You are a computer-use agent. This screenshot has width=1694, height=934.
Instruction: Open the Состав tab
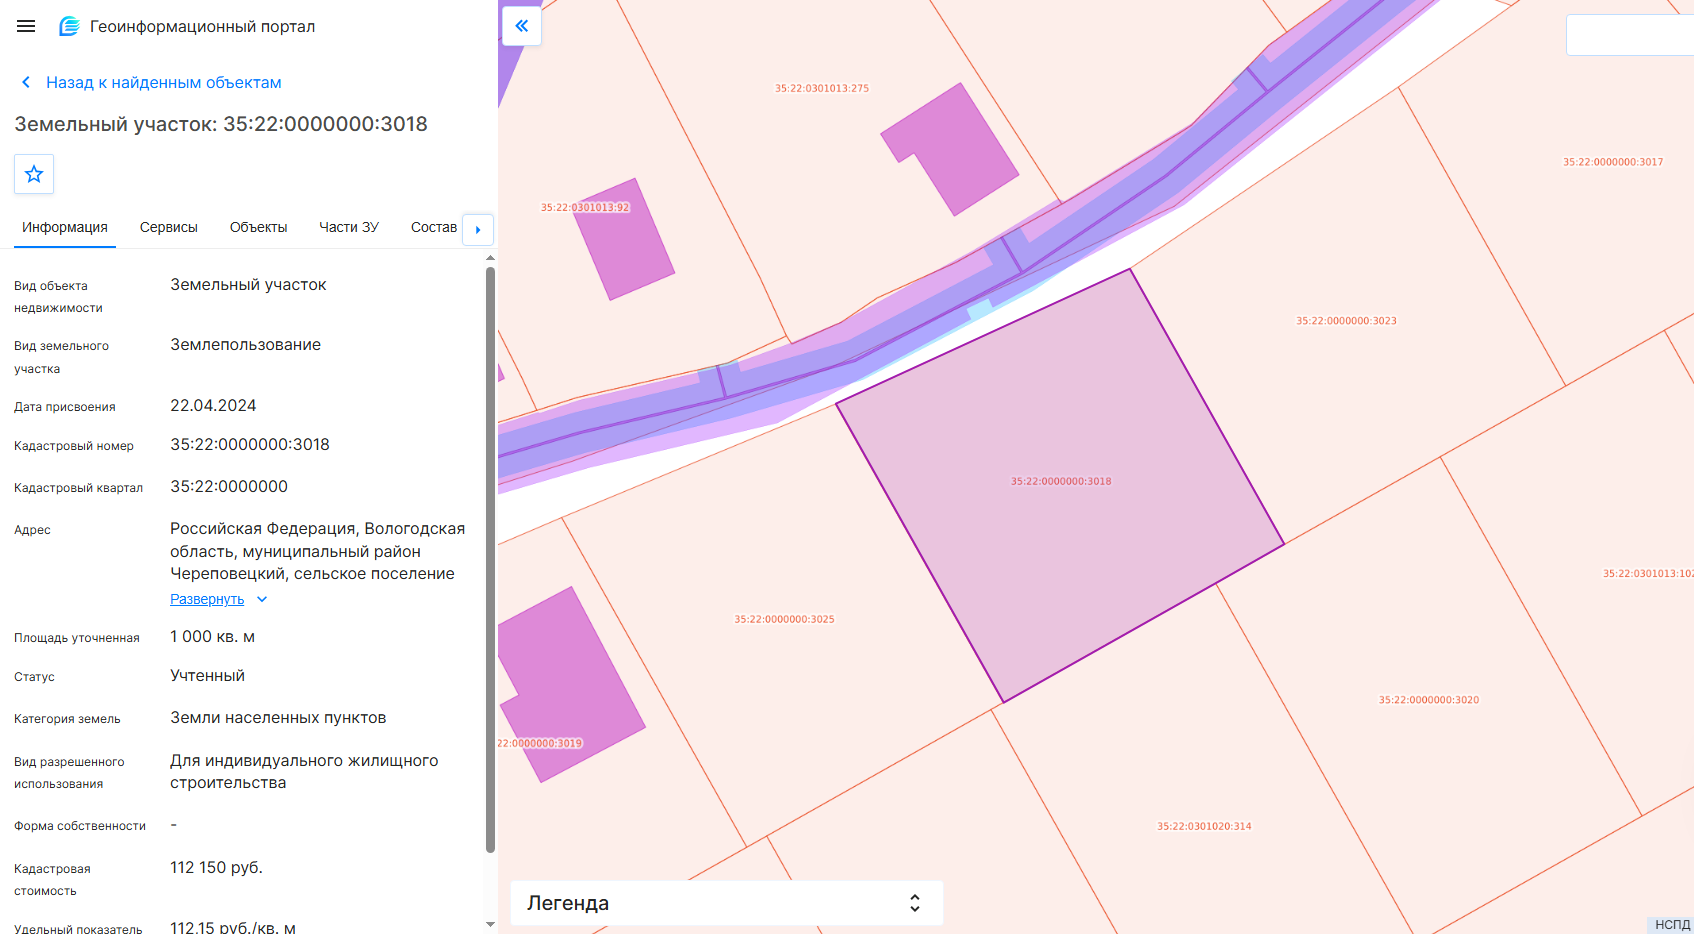click(x=434, y=227)
